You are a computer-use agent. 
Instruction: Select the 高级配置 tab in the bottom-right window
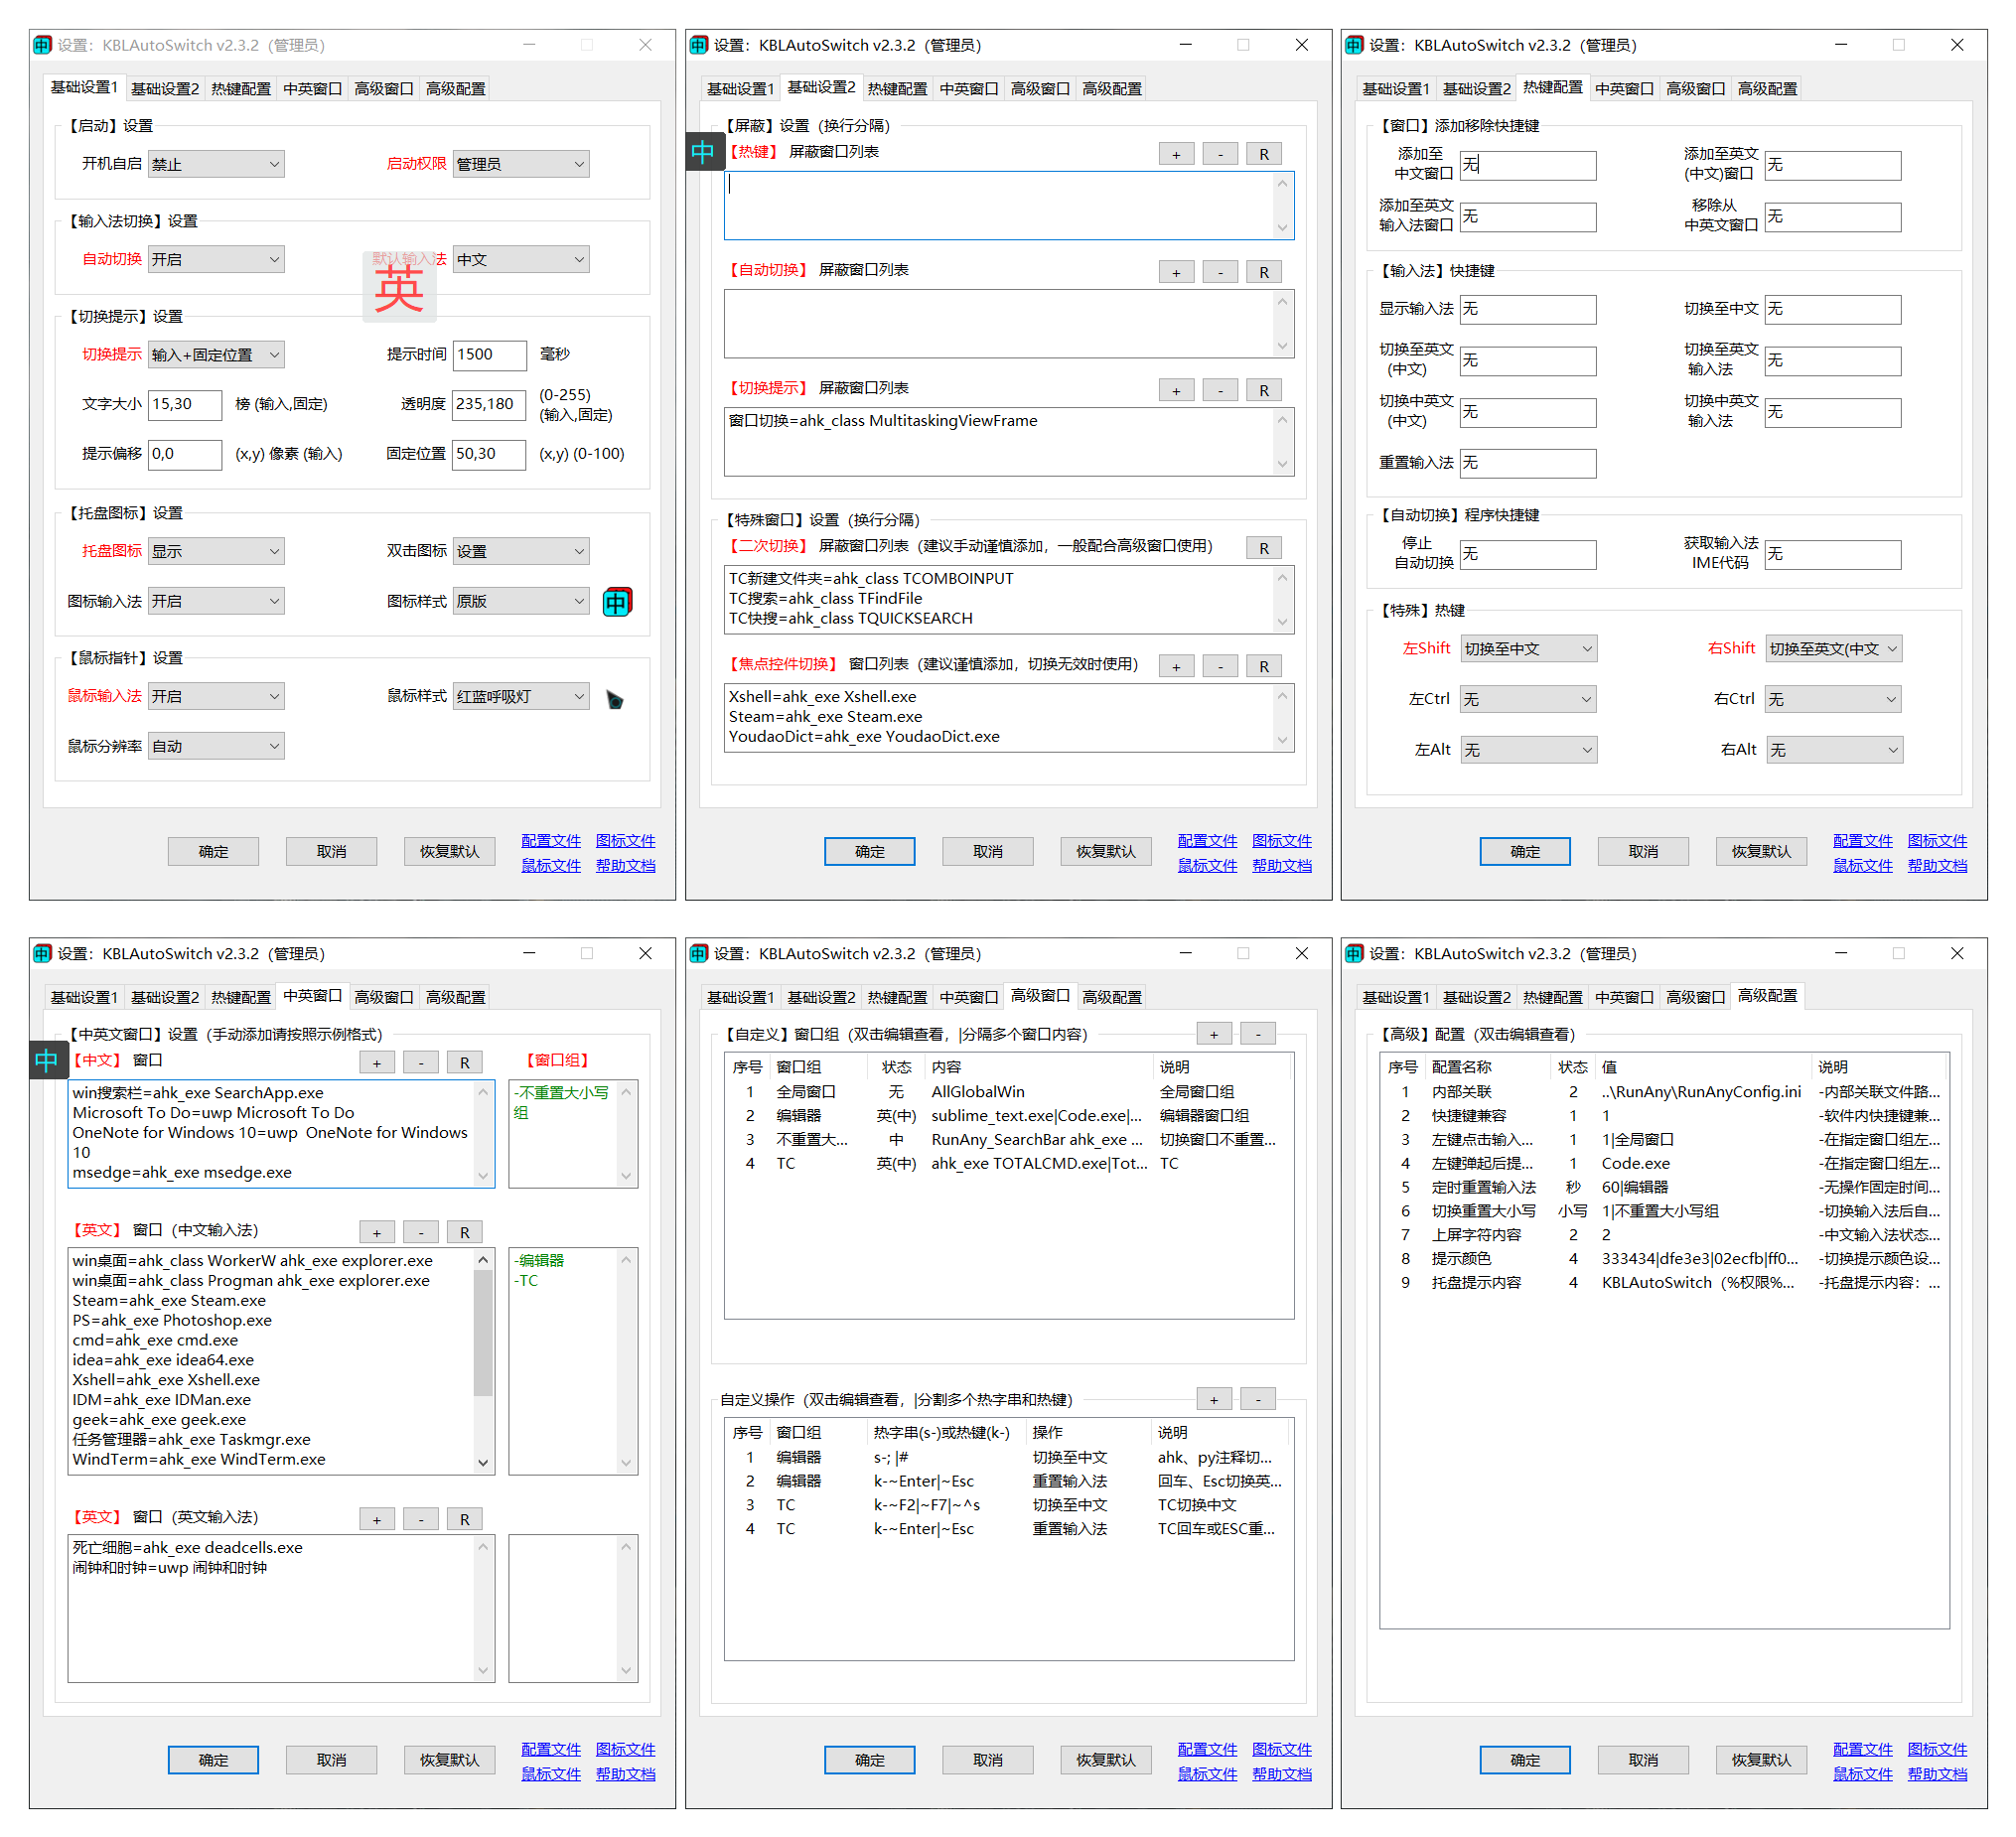pos(1767,996)
